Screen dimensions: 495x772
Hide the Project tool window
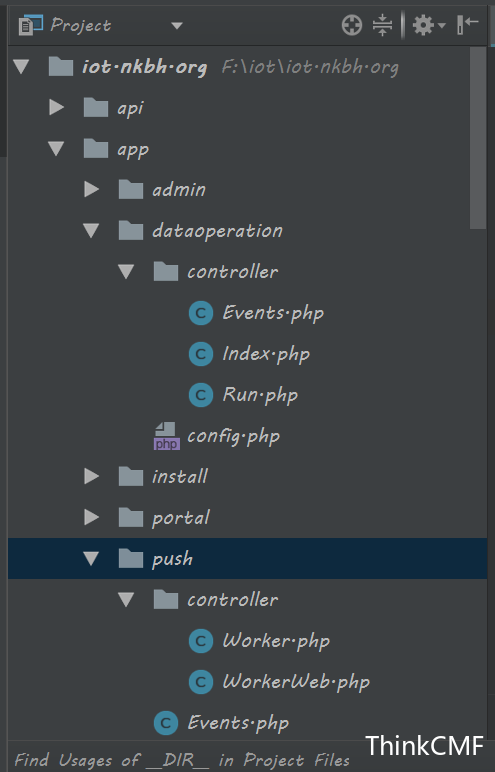467,25
